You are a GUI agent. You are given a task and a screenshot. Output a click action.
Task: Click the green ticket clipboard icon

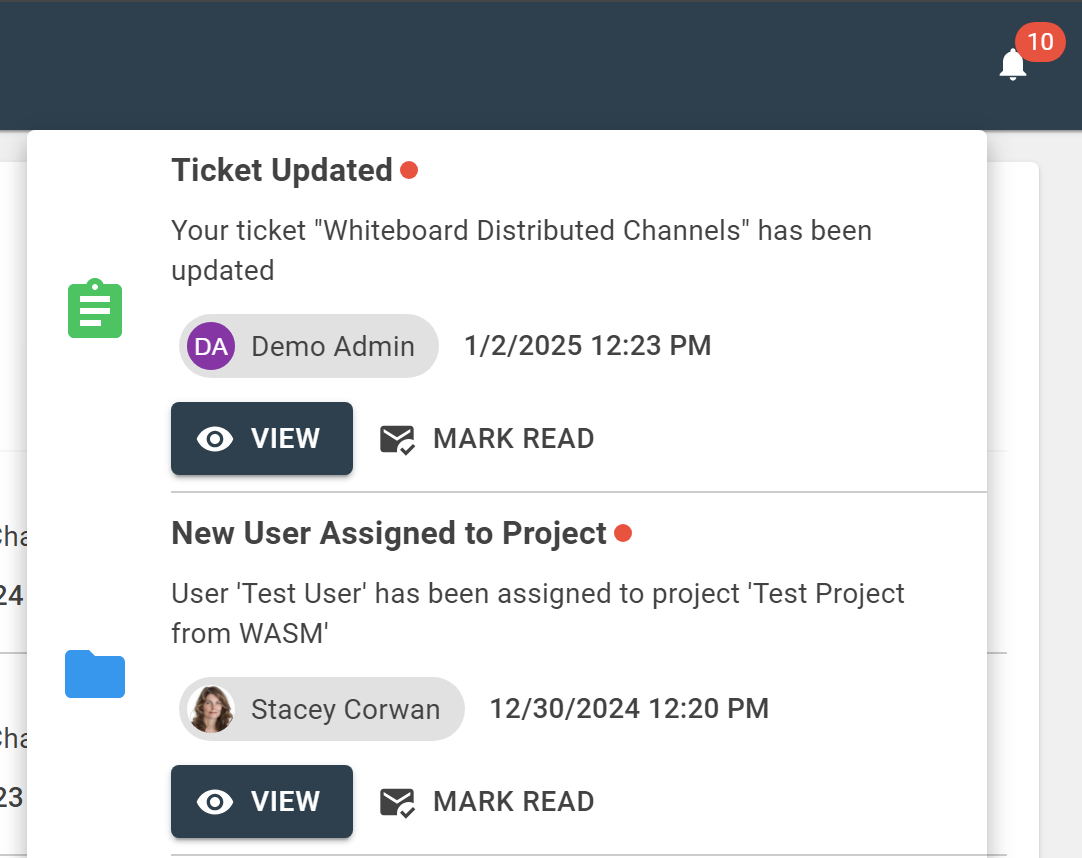coord(95,309)
